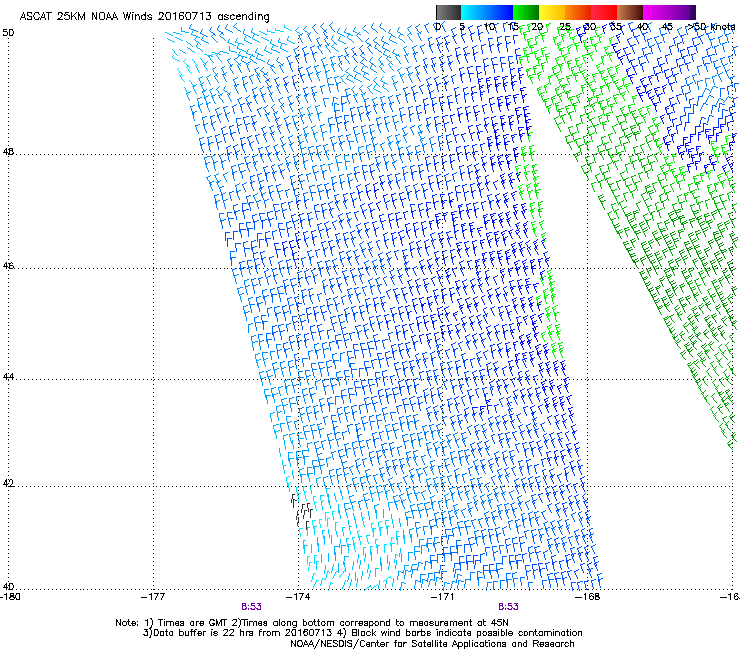Select the orange 25-30 knots color bar segment
740x650 pixels.
pos(578,12)
